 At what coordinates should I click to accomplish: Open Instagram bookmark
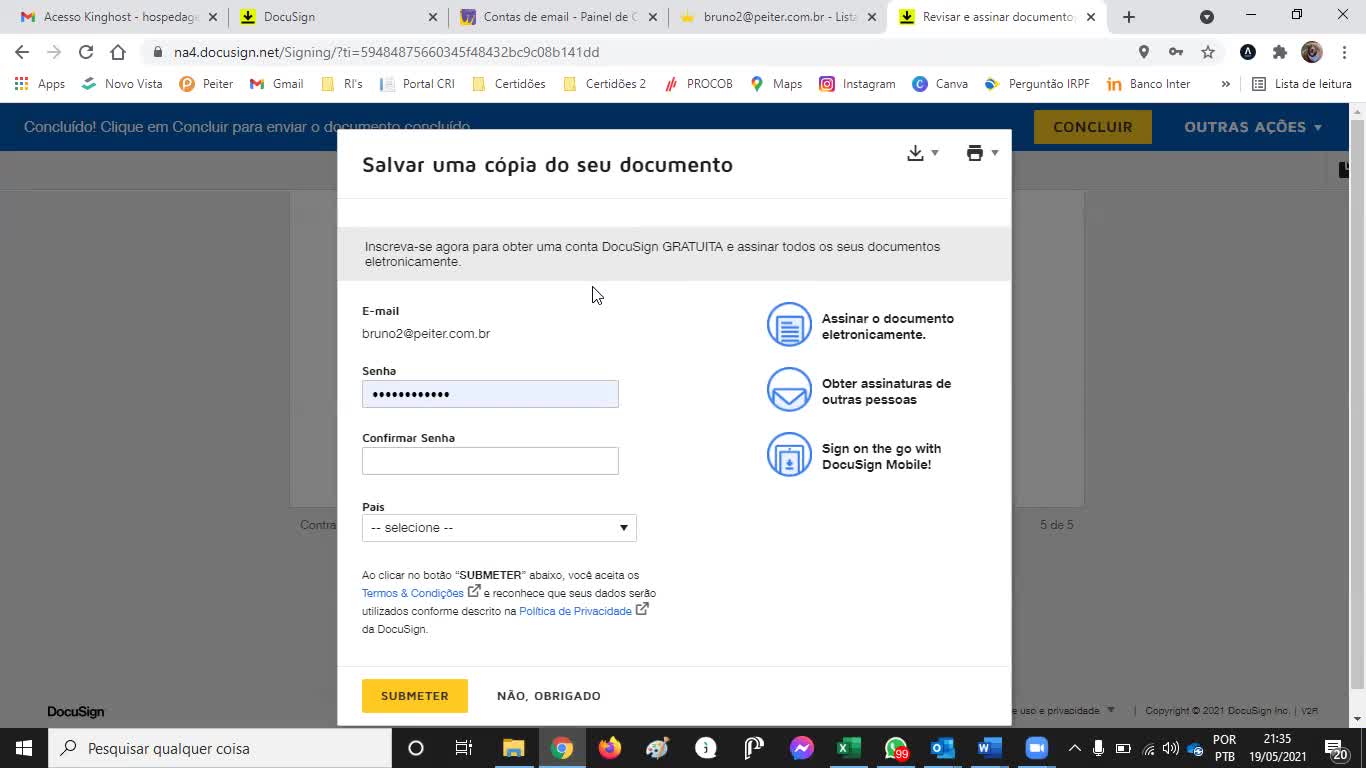[857, 84]
